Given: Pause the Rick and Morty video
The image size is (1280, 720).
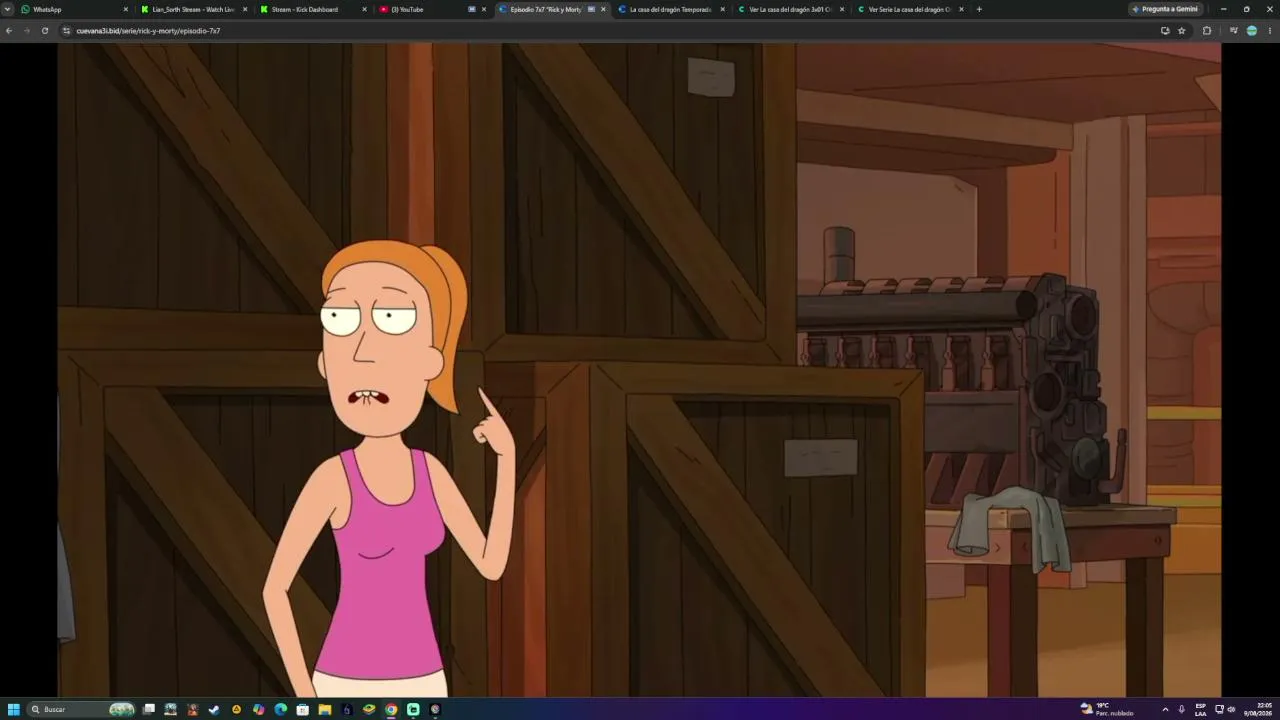Looking at the screenshot, I should (x=639, y=369).
